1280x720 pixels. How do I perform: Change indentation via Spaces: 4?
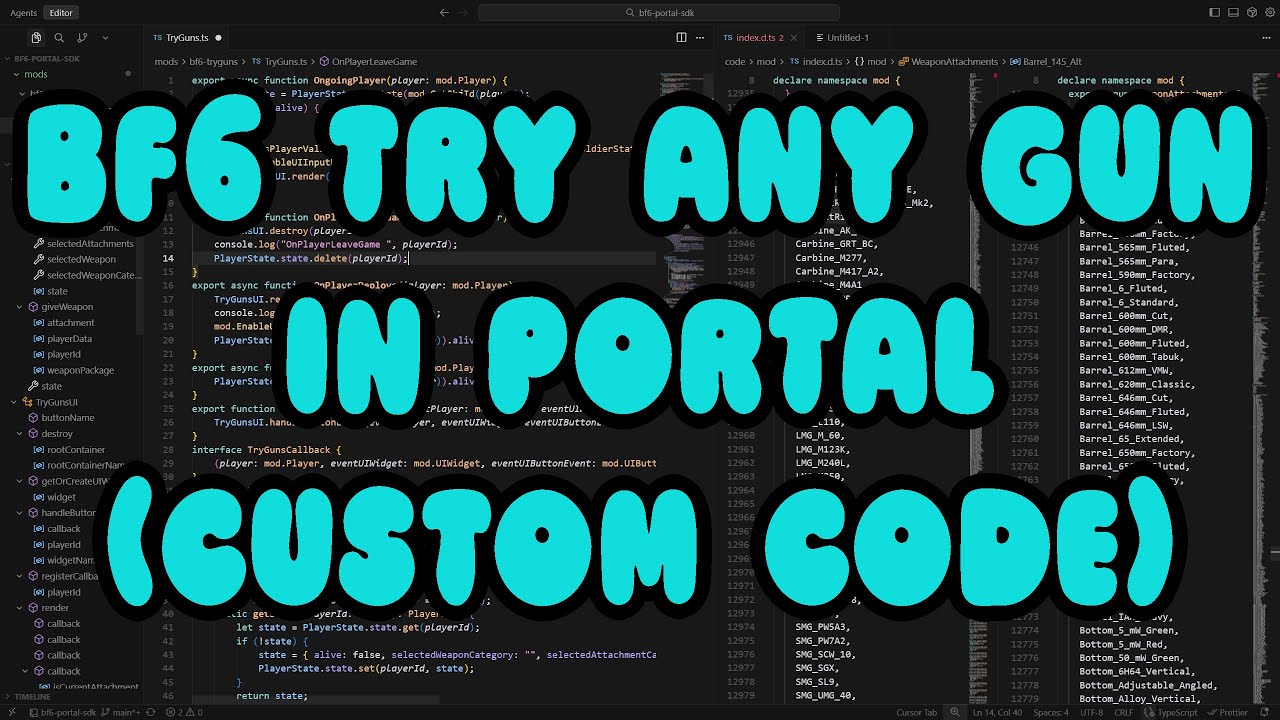pos(1050,713)
